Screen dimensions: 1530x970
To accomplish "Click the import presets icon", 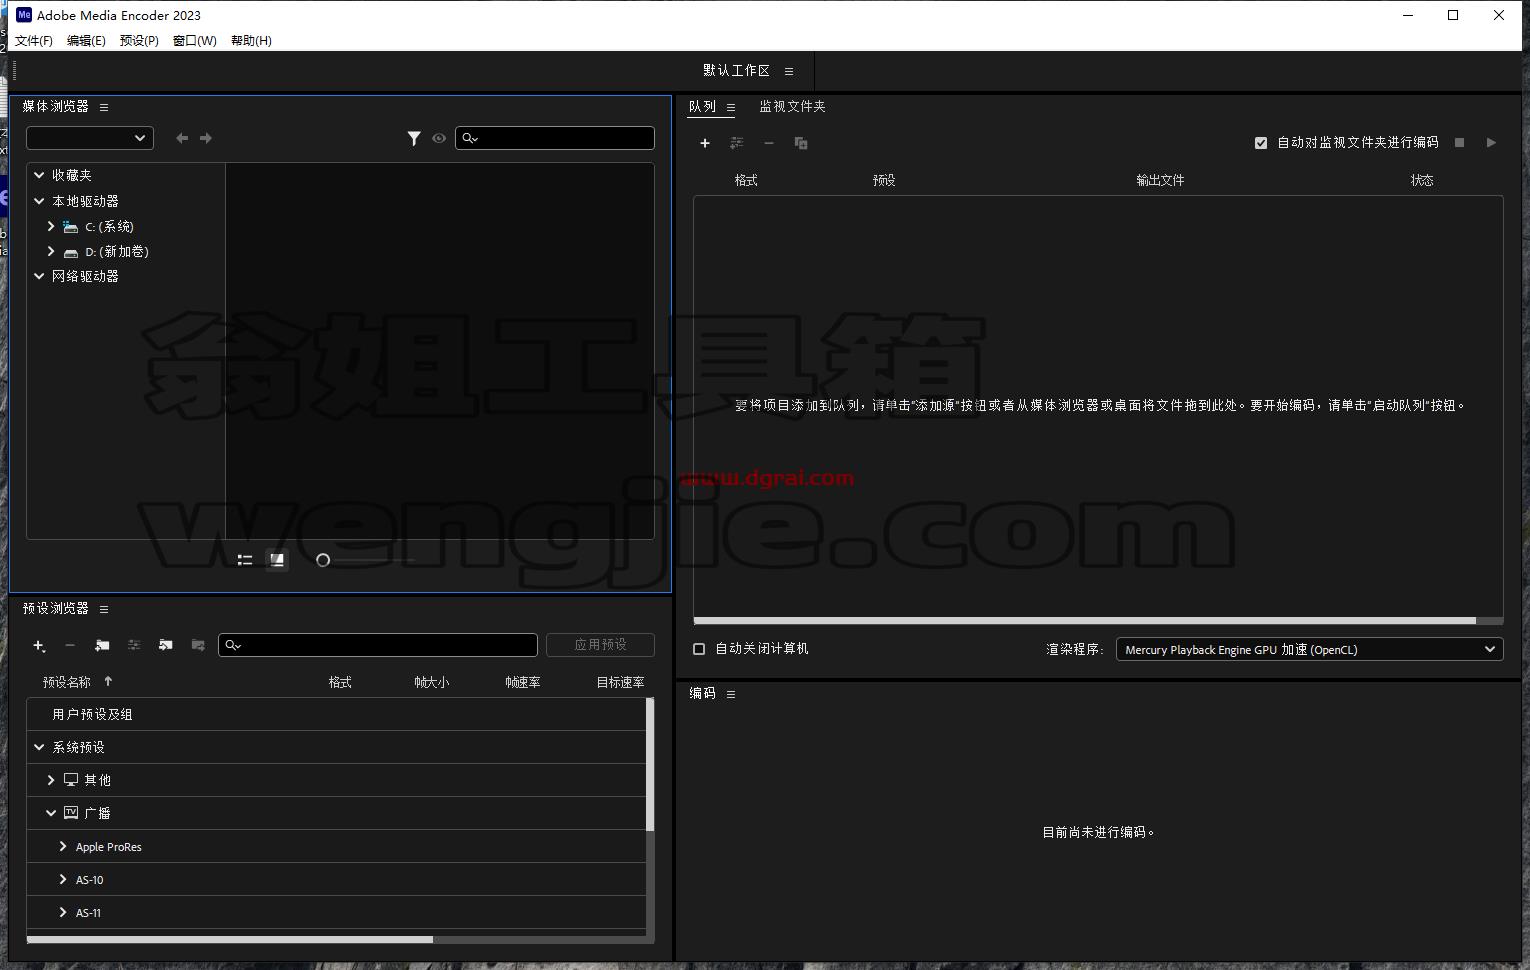I will [166, 646].
